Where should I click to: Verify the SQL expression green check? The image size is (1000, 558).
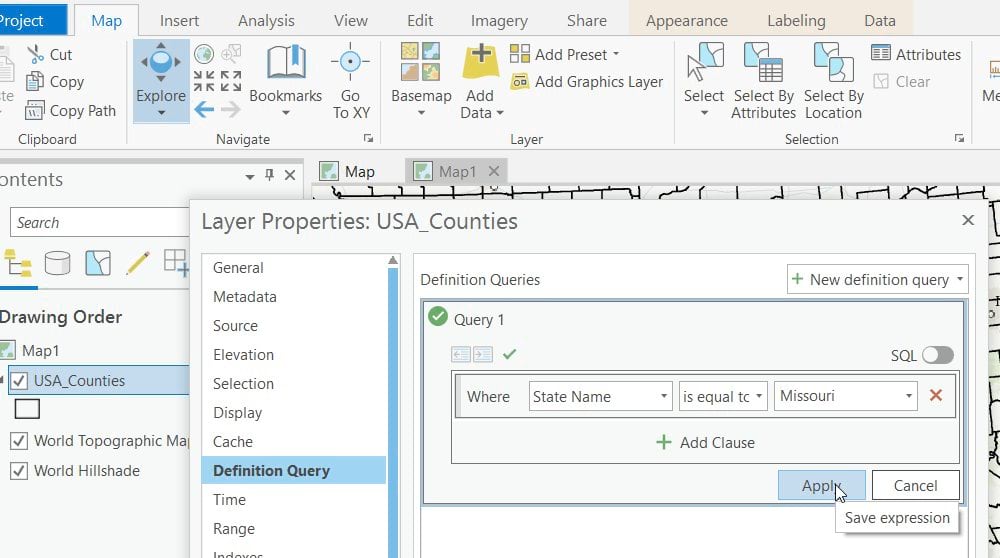[x=509, y=354]
